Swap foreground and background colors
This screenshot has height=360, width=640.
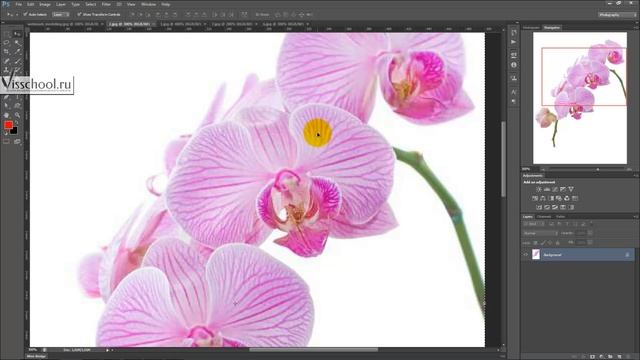[x=17, y=122]
